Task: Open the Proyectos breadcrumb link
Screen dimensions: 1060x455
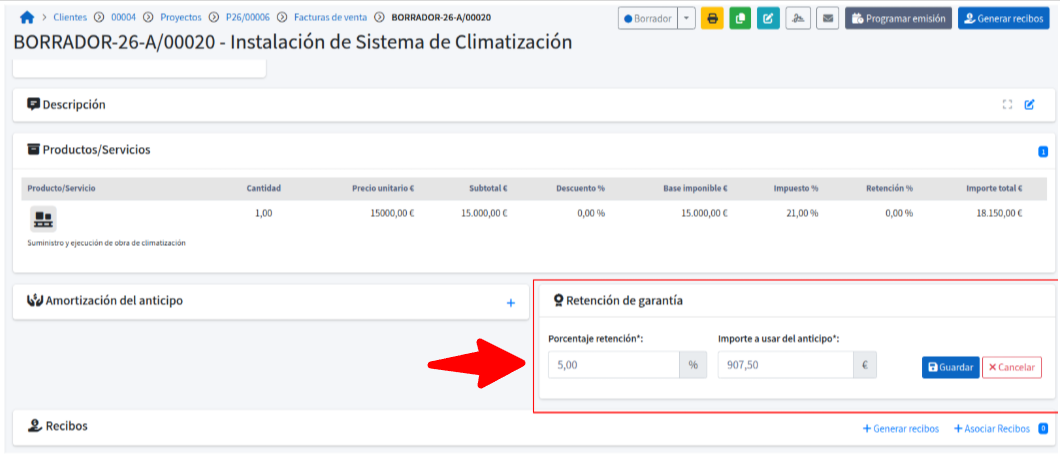Action: [181, 18]
